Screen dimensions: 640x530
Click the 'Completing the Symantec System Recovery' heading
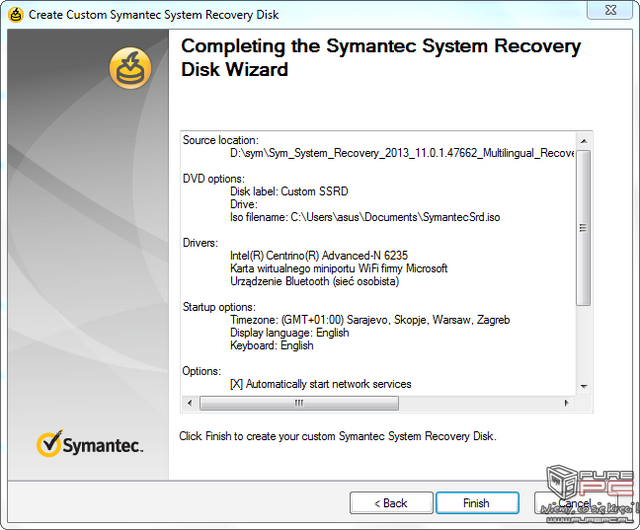[x=381, y=57]
